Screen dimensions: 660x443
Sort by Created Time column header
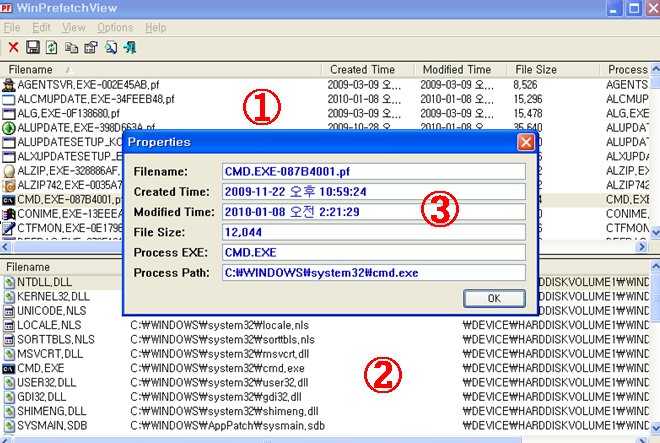pyautogui.click(x=368, y=69)
